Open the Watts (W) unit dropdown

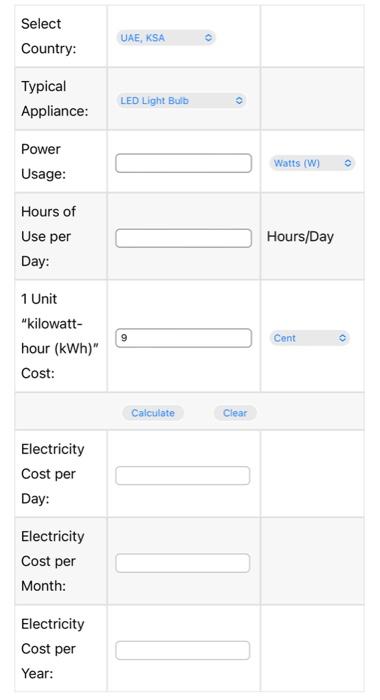pyautogui.click(x=312, y=163)
